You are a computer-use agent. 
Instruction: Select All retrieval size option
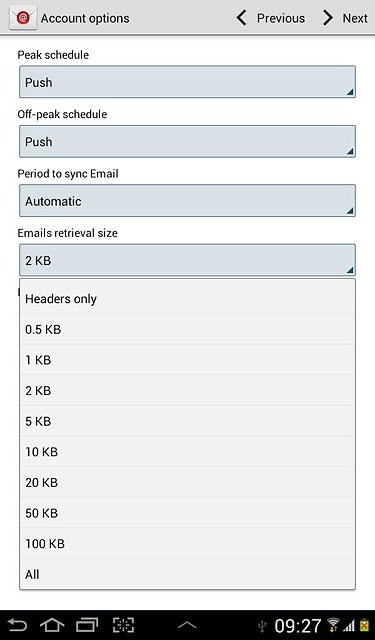(x=187, y=574)
